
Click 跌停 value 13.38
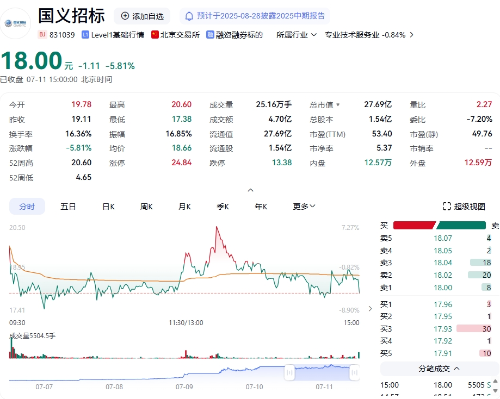pyautogui.click(x=282, y=162)
